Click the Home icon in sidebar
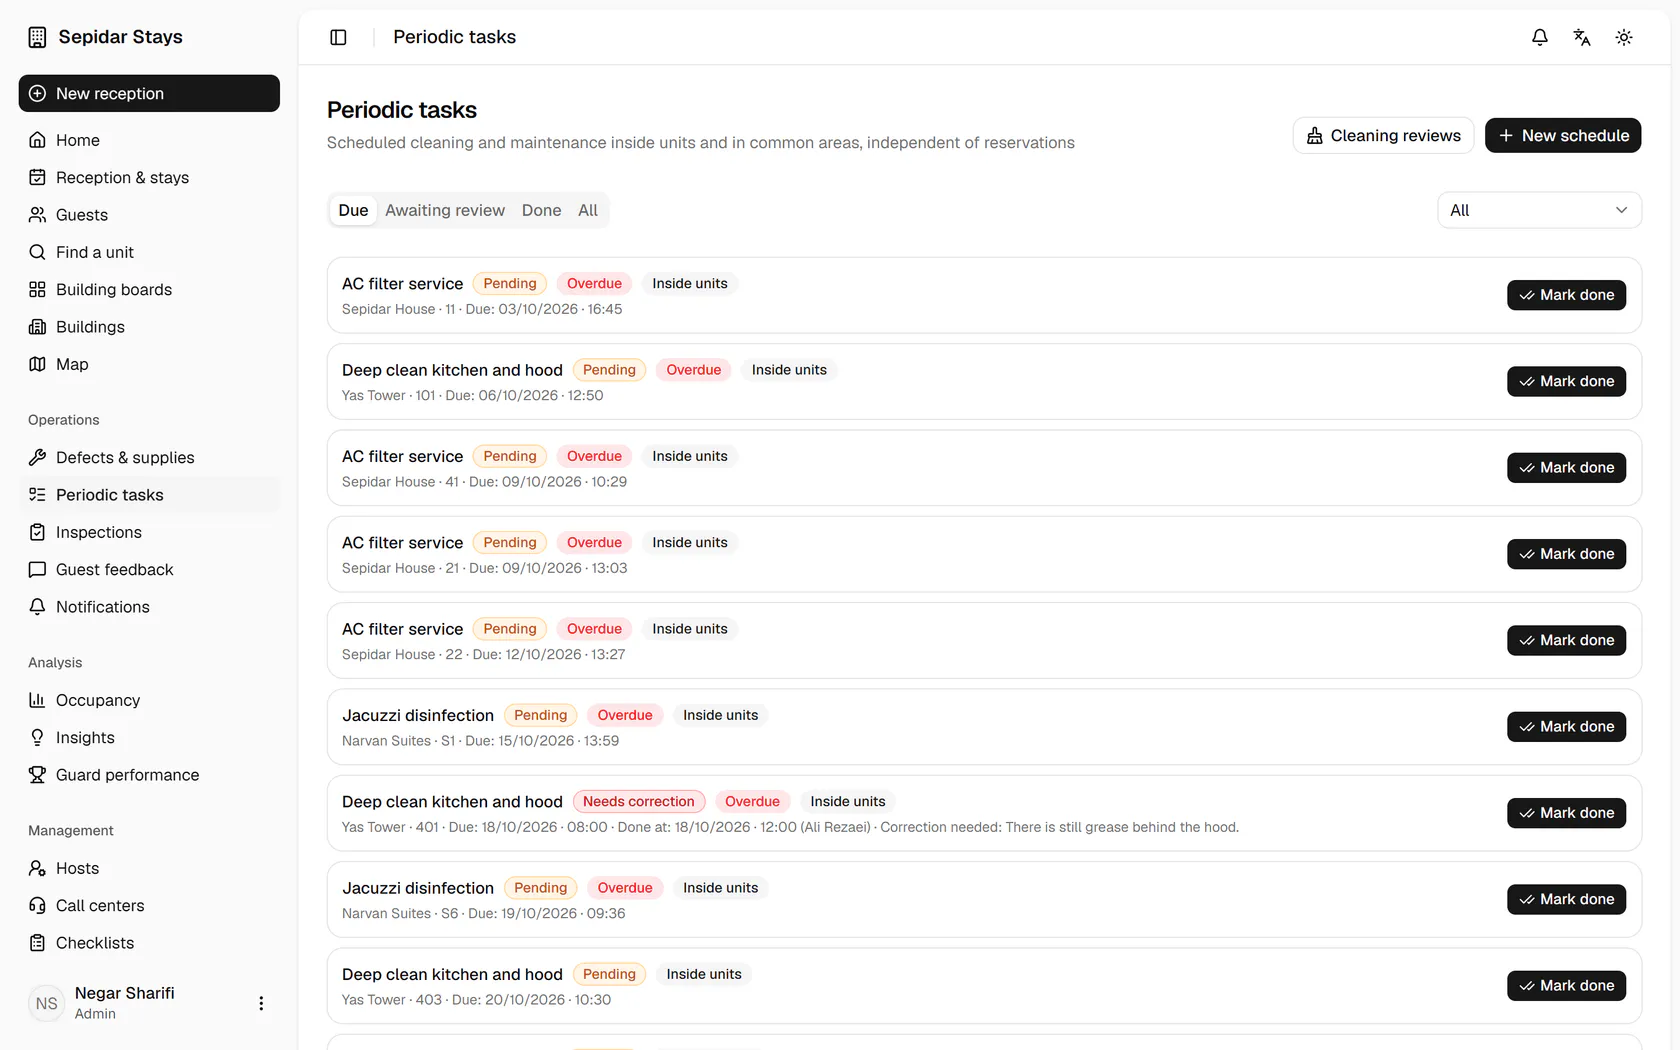Viewport: 1680px width, 1050px height. tap(37, 140)
